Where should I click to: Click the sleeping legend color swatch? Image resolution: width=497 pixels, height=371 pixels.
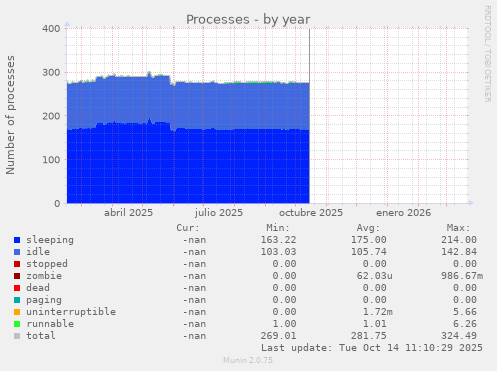[17, 240]
